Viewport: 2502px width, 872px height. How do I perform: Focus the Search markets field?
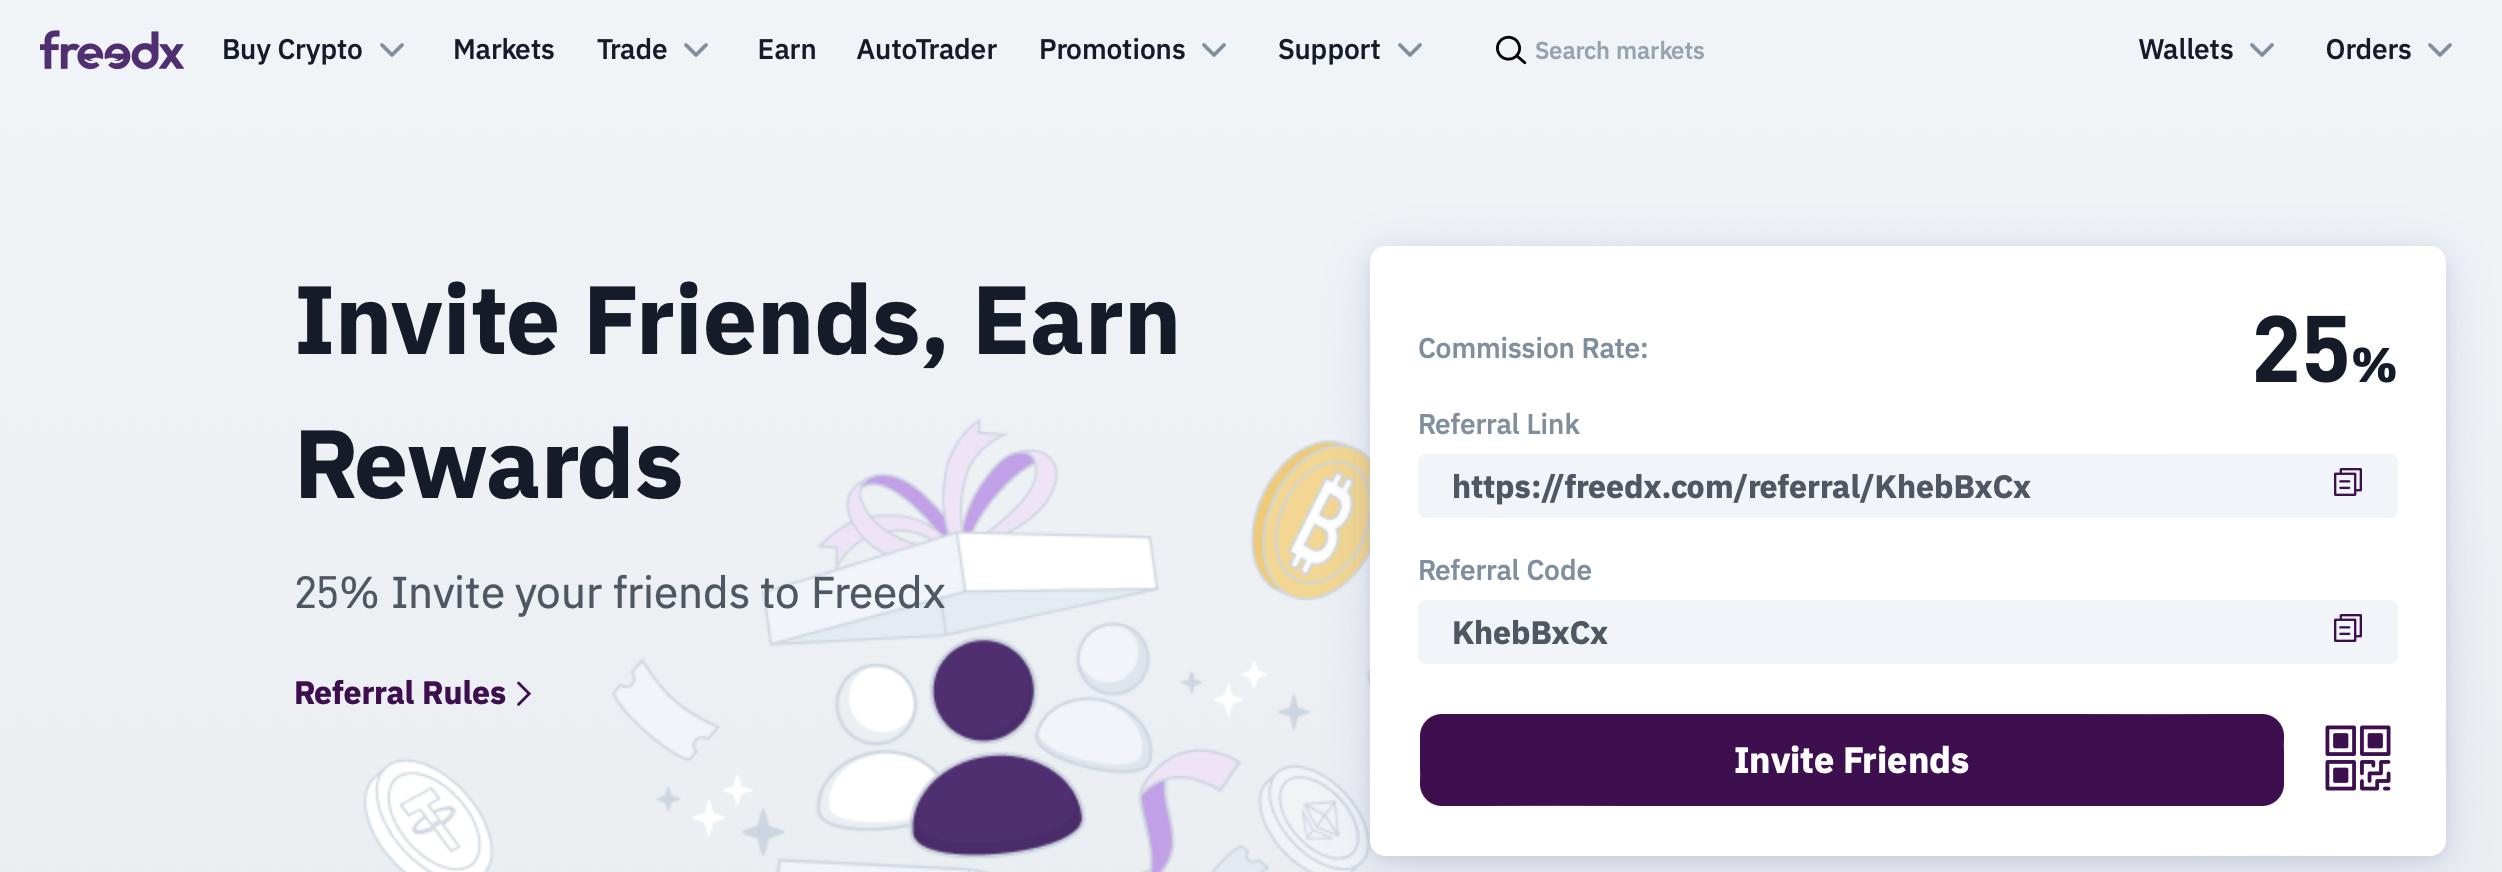[x=1619, y=51]
